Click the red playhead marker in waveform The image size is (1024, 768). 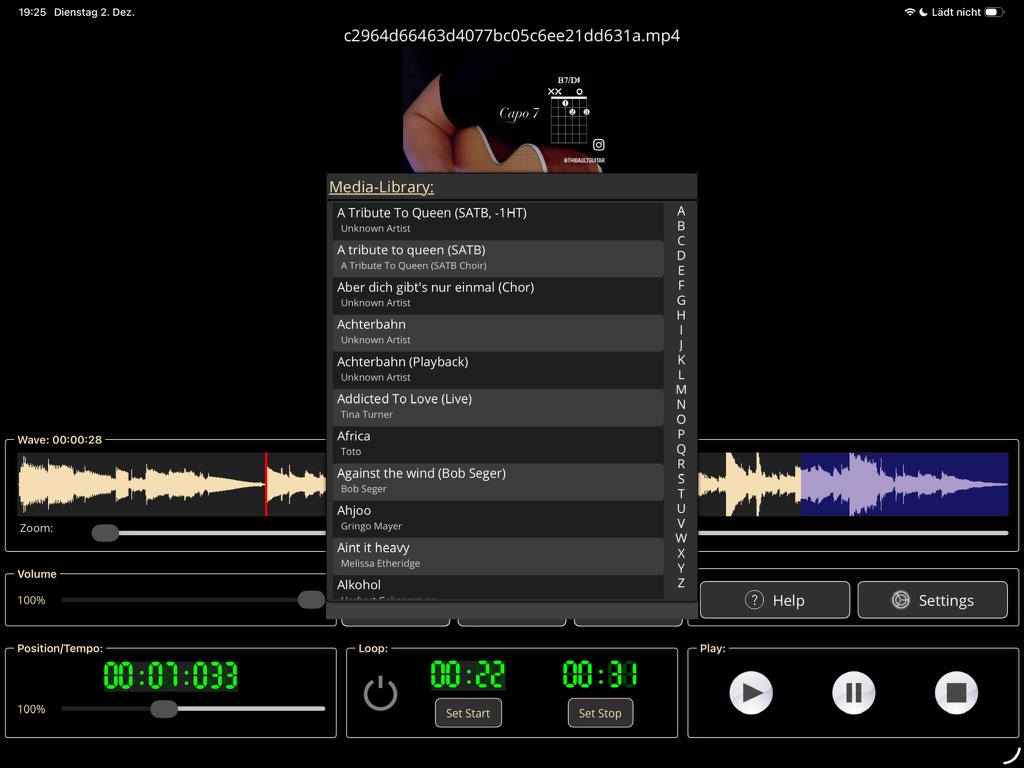point(266,484)
